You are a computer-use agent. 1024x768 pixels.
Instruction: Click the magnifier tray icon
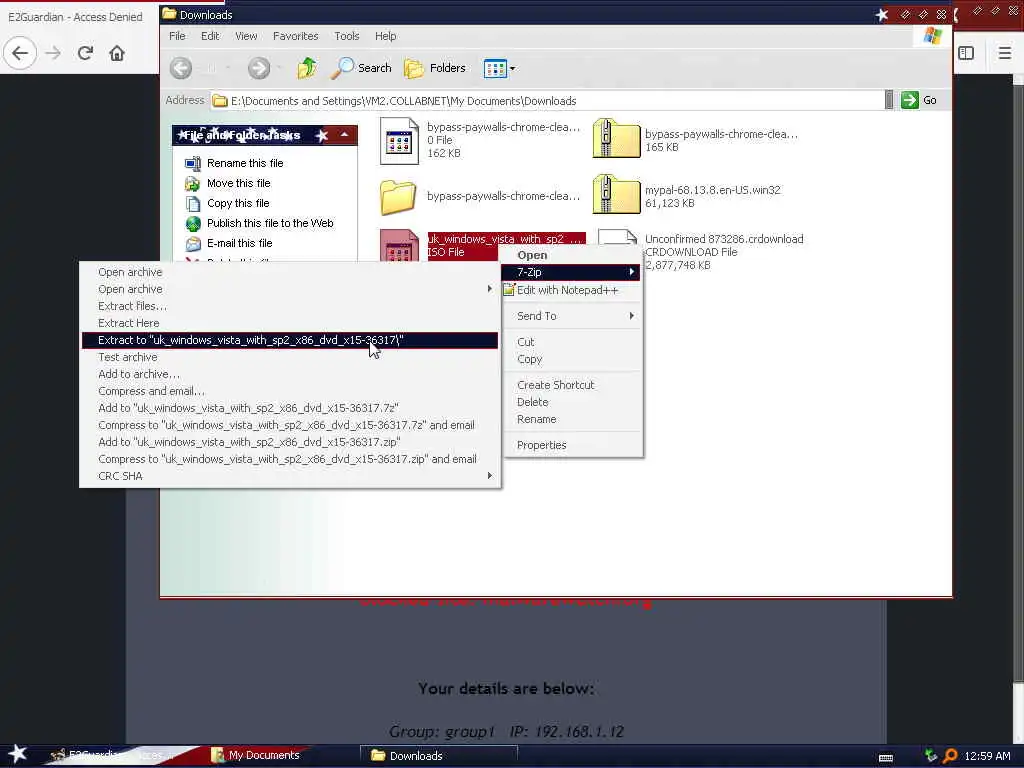(x=950, y=756)
